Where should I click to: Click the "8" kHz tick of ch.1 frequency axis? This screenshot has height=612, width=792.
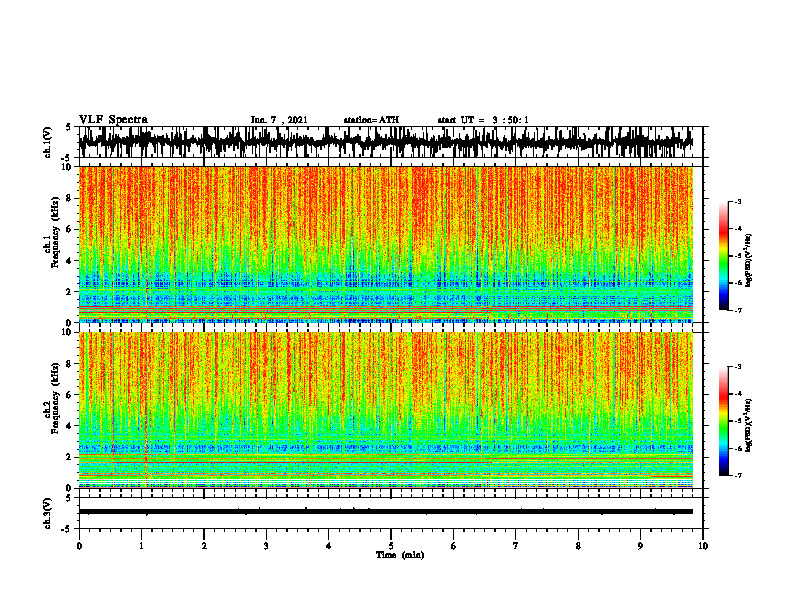click(x=70, y=198)
